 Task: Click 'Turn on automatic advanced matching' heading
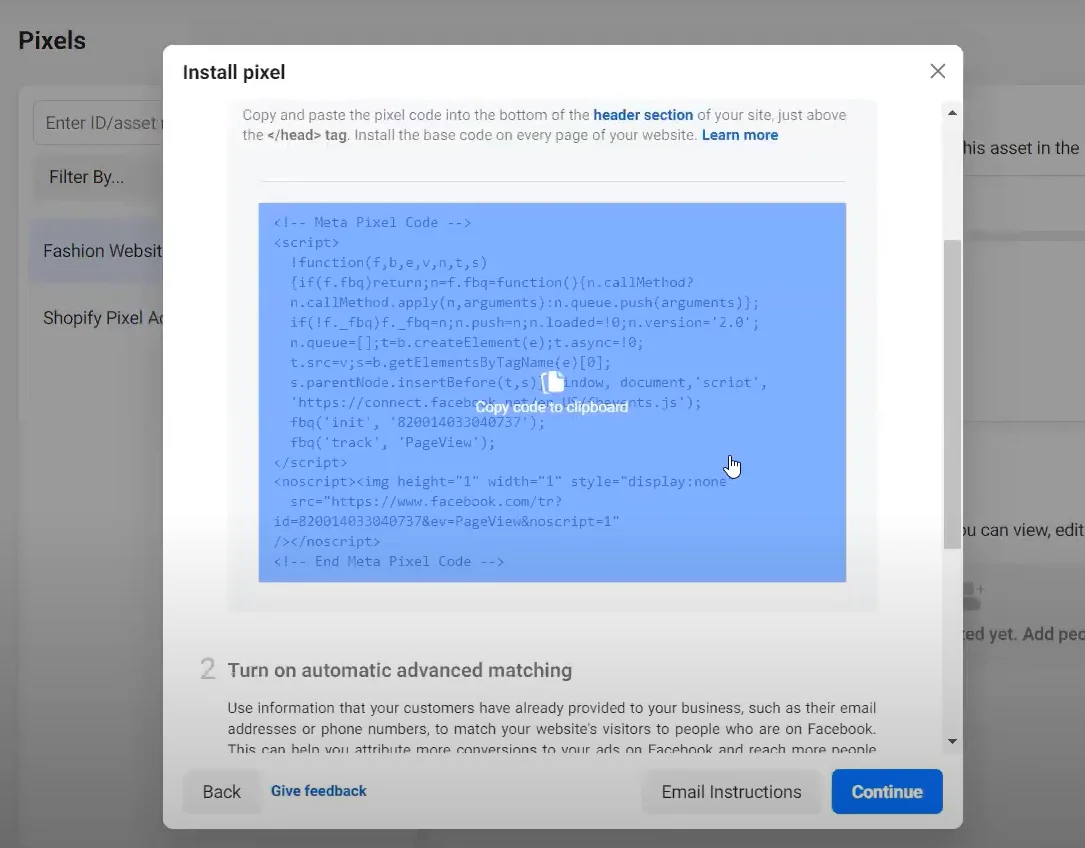(x=400, y=670)
